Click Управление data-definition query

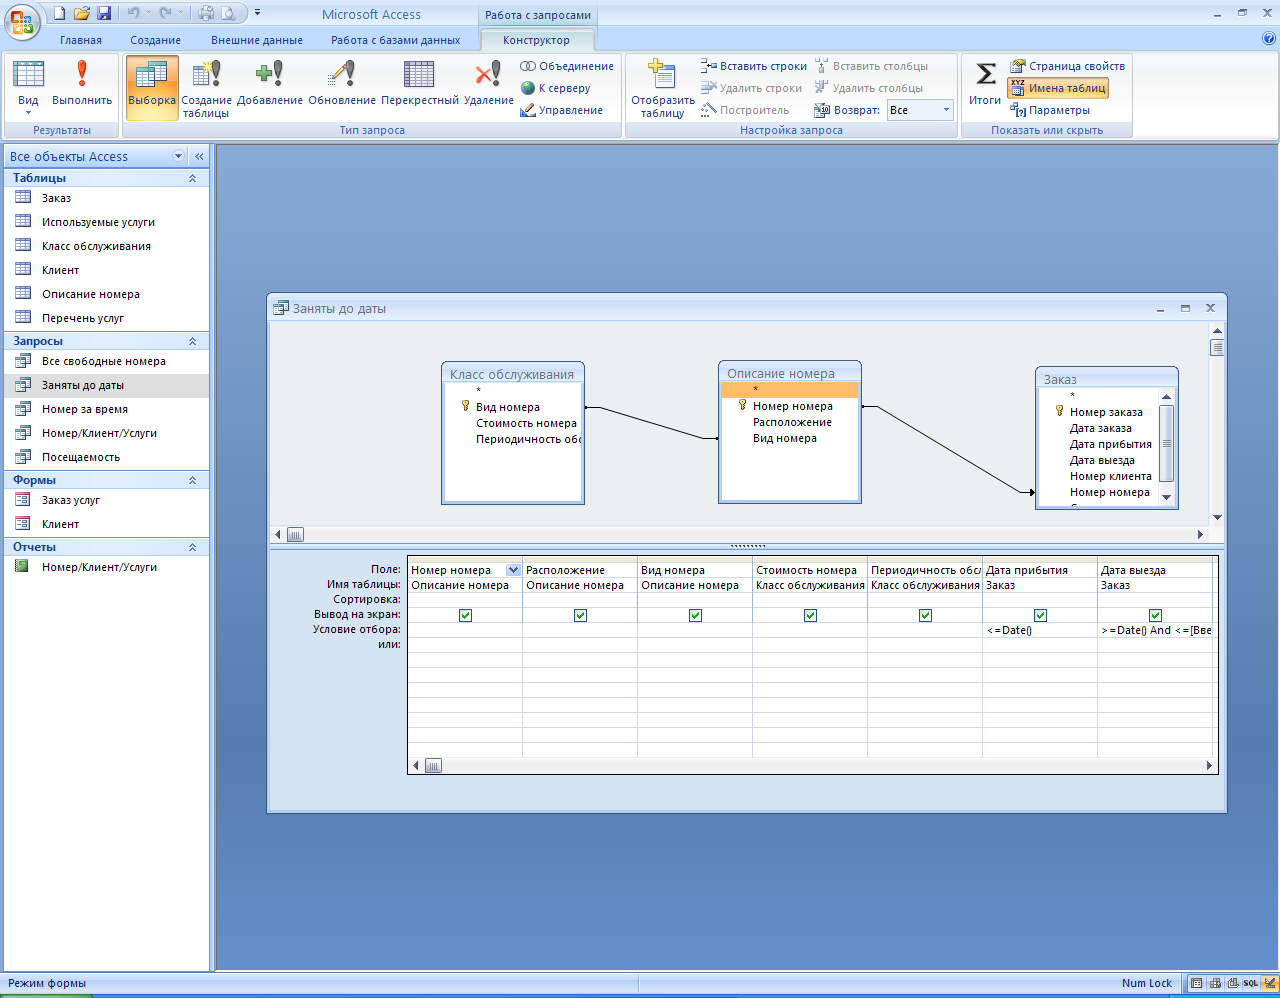(562, 110)
